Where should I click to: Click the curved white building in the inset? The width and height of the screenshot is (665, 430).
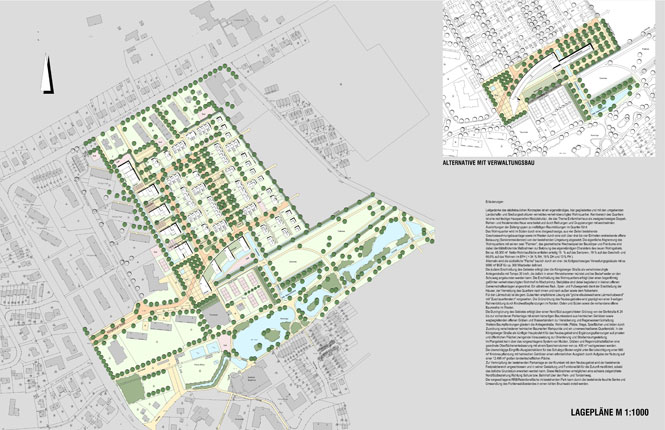(x=533, y=79)
